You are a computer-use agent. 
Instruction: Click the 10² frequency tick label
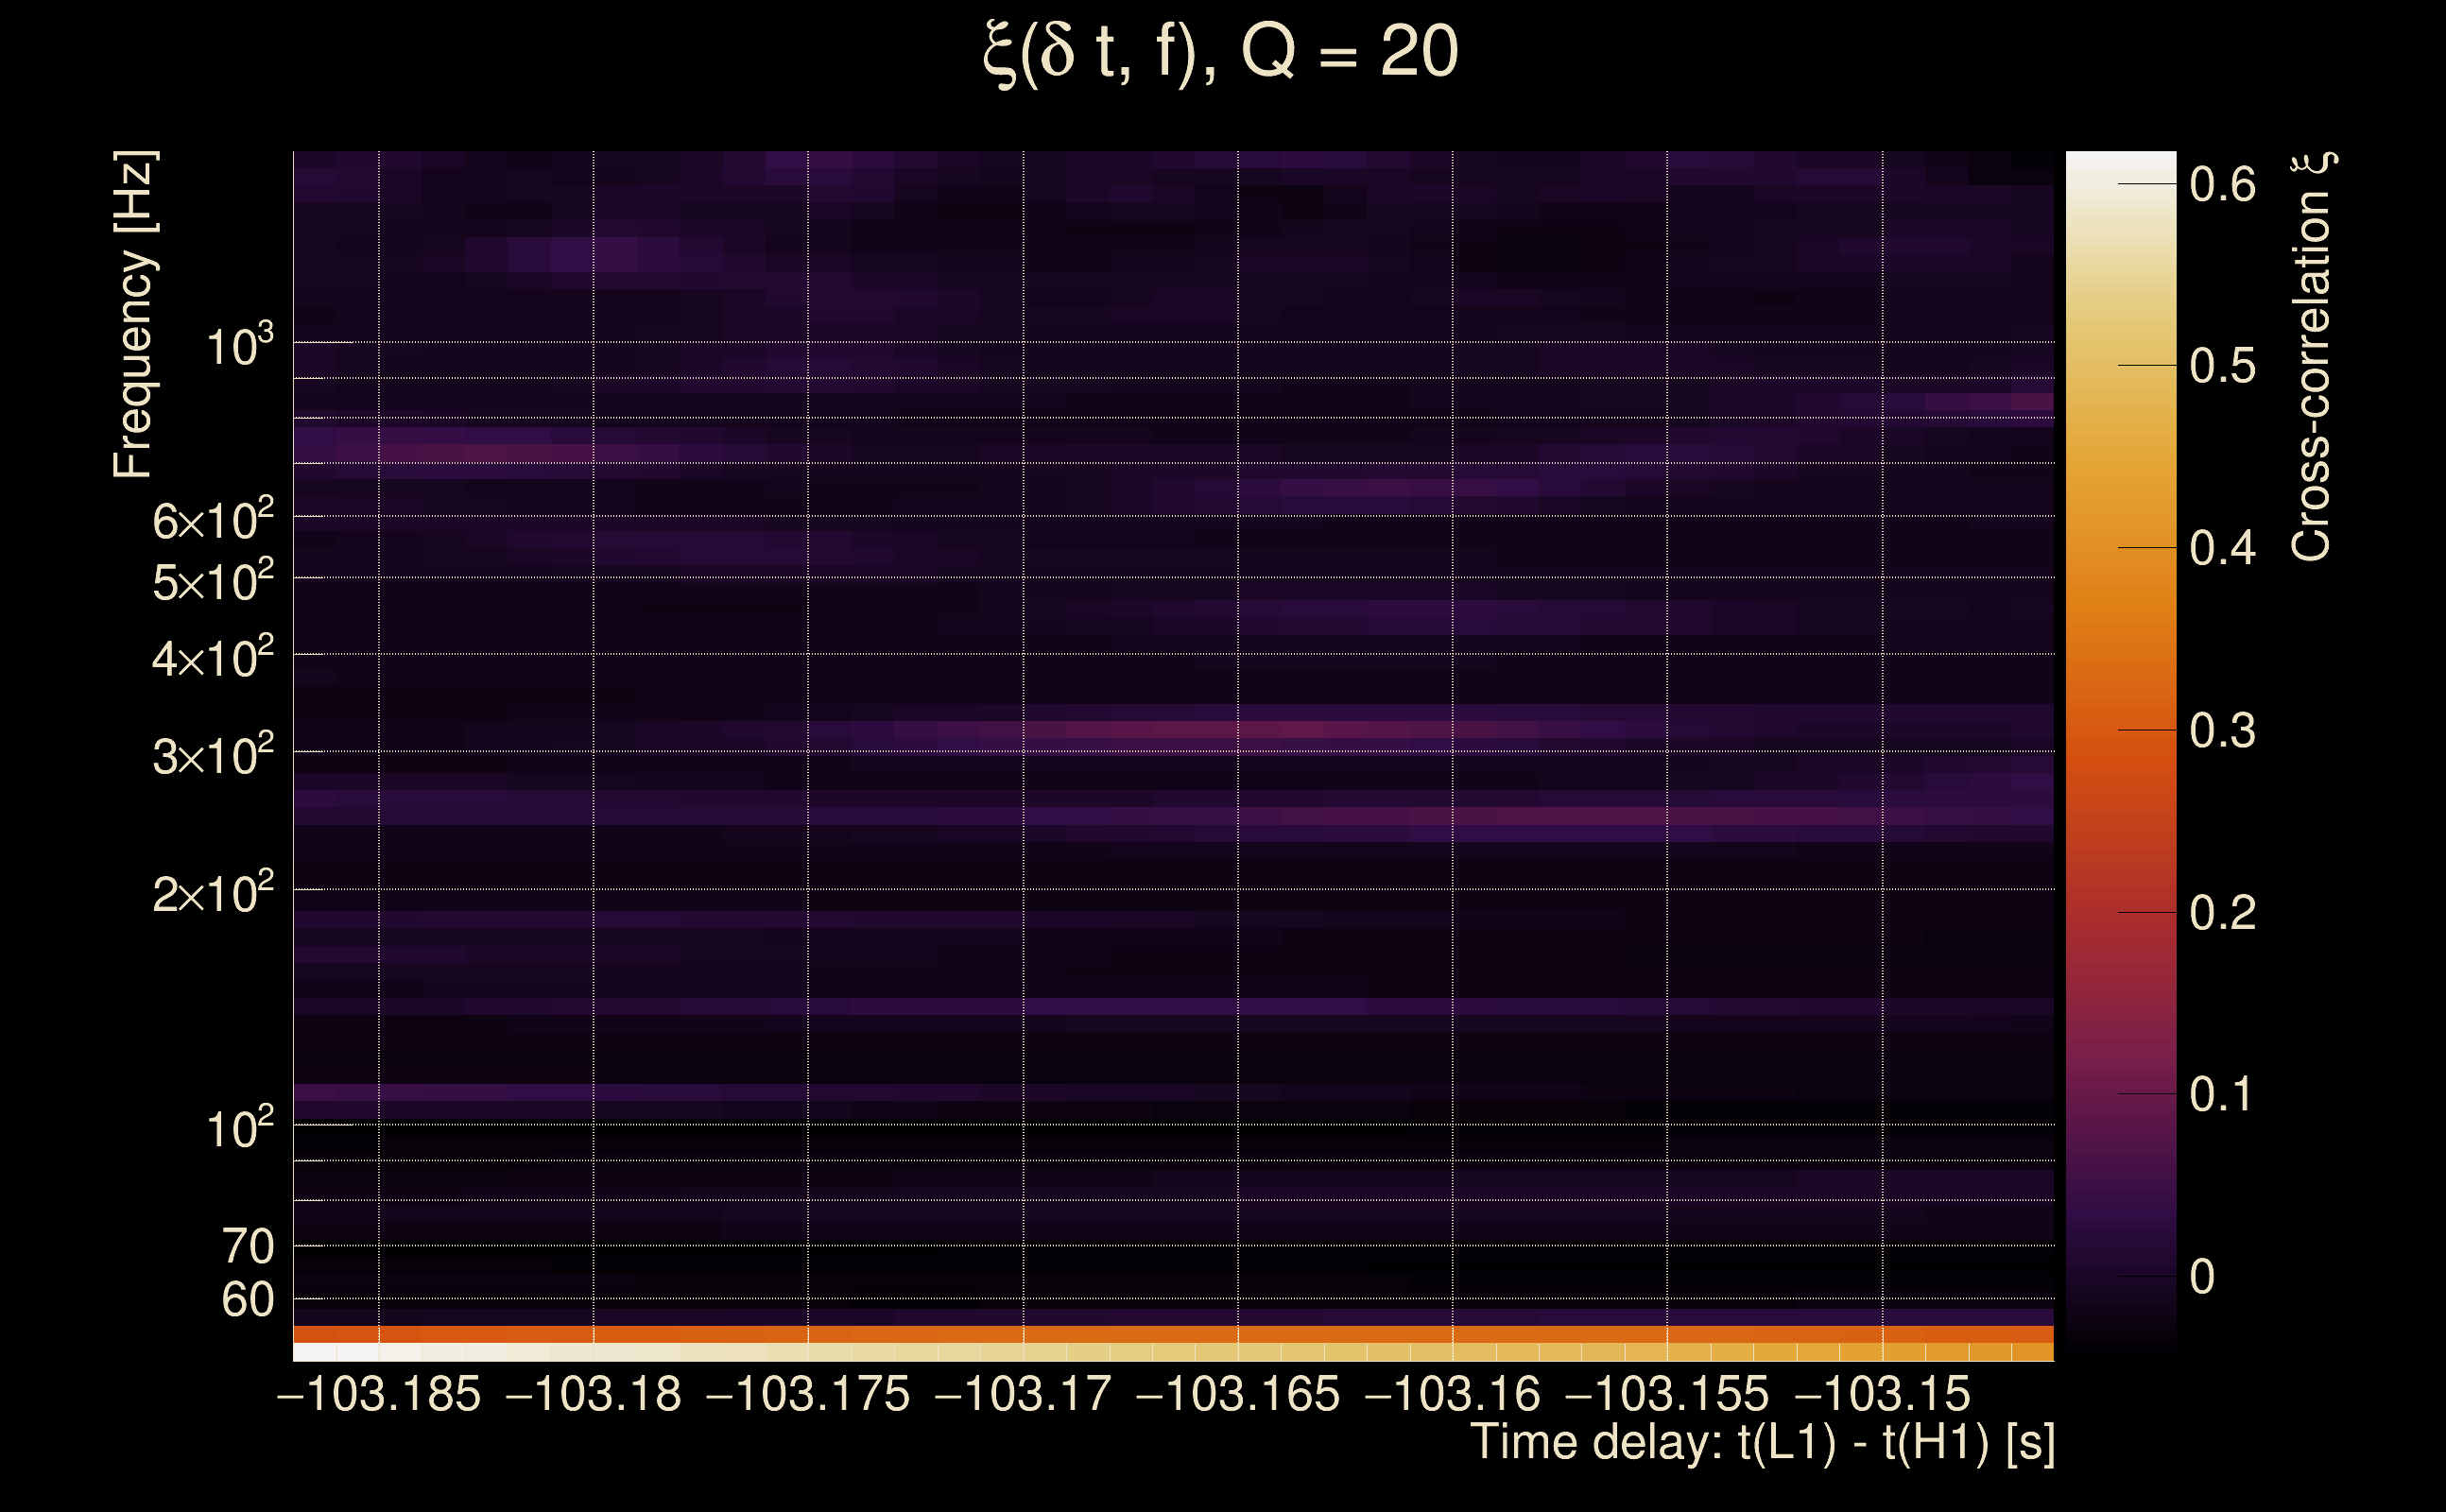[x=239, y=1128]
